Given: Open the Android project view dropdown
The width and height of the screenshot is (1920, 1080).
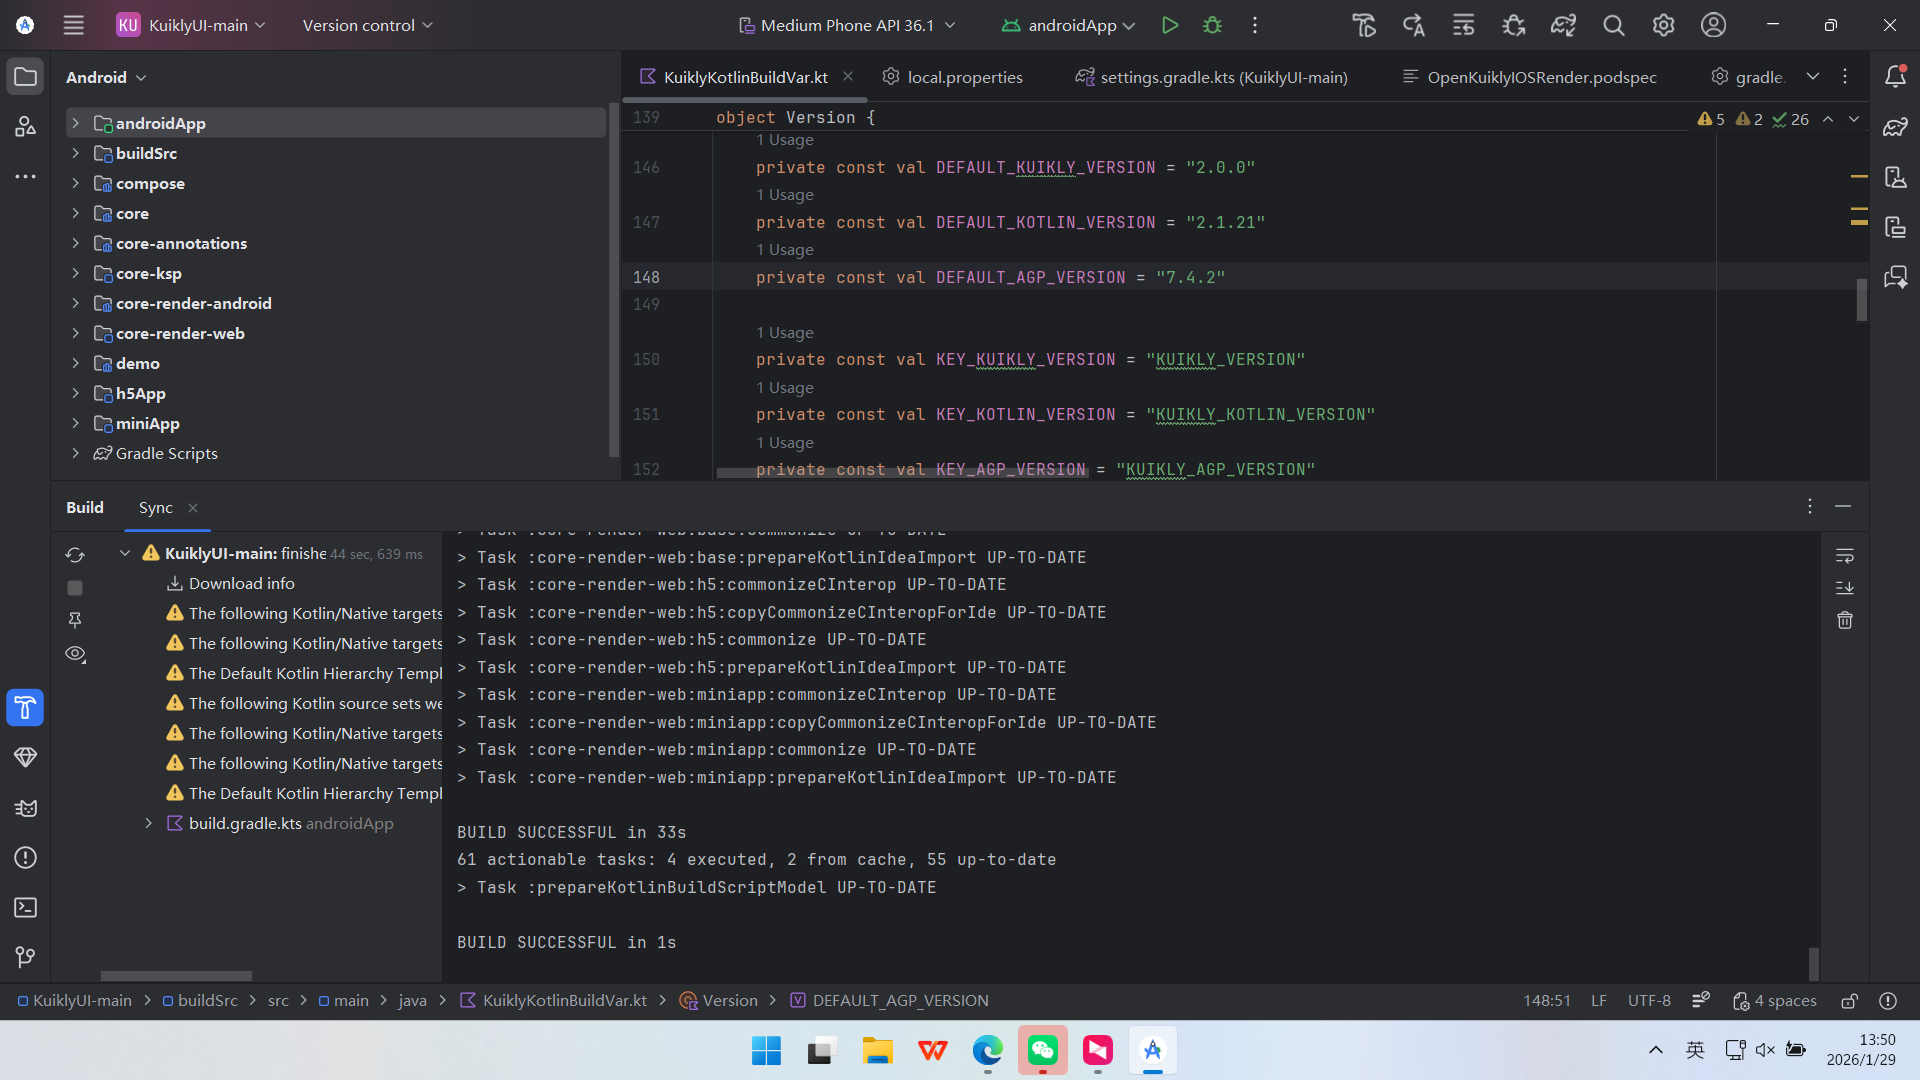Looking at the screenshot, I should 106,77.
